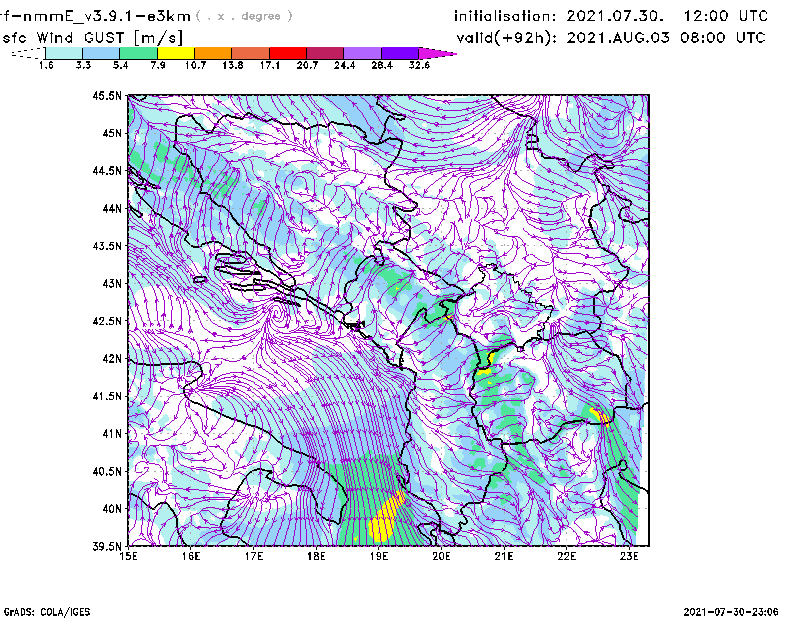Viewport: 800px width, 618px height.
Task: Click the 20E longitude label
Action: point(441,556)
